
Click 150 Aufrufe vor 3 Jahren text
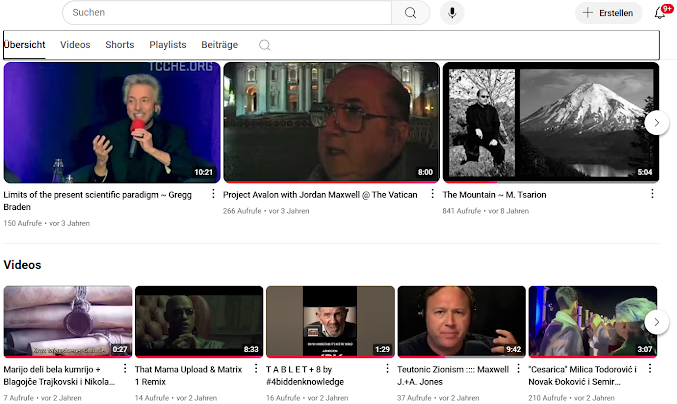[x=47, y=223]
